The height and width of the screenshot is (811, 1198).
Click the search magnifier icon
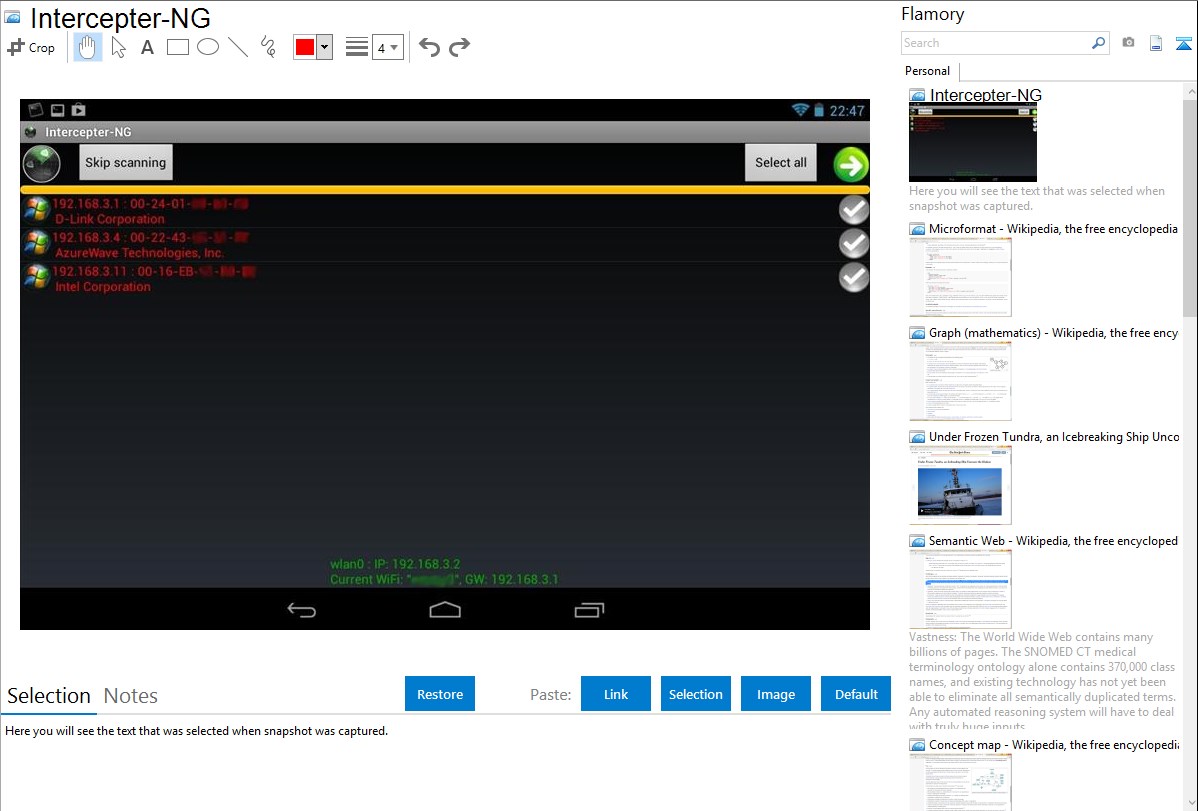pyautogui.click(x=1099, y=43)
